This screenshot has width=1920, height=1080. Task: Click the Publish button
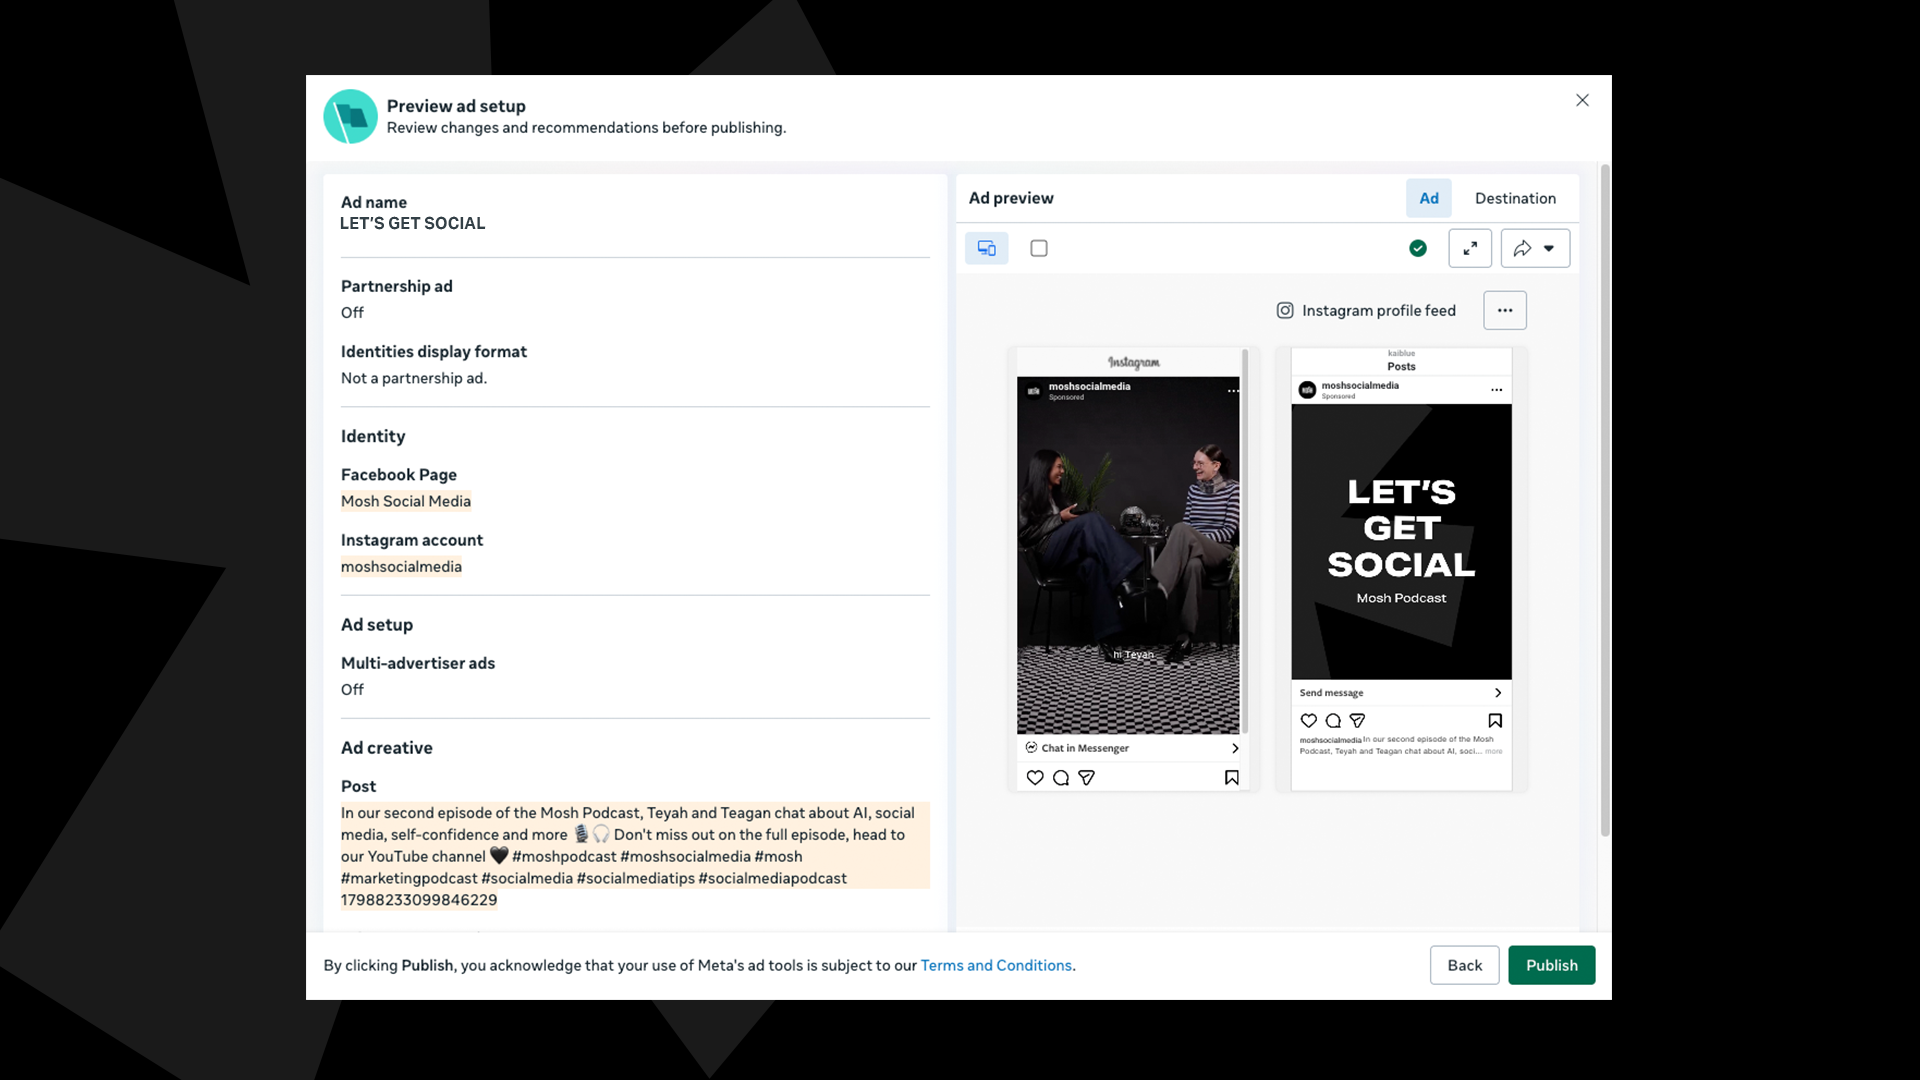pos(1550,965)
